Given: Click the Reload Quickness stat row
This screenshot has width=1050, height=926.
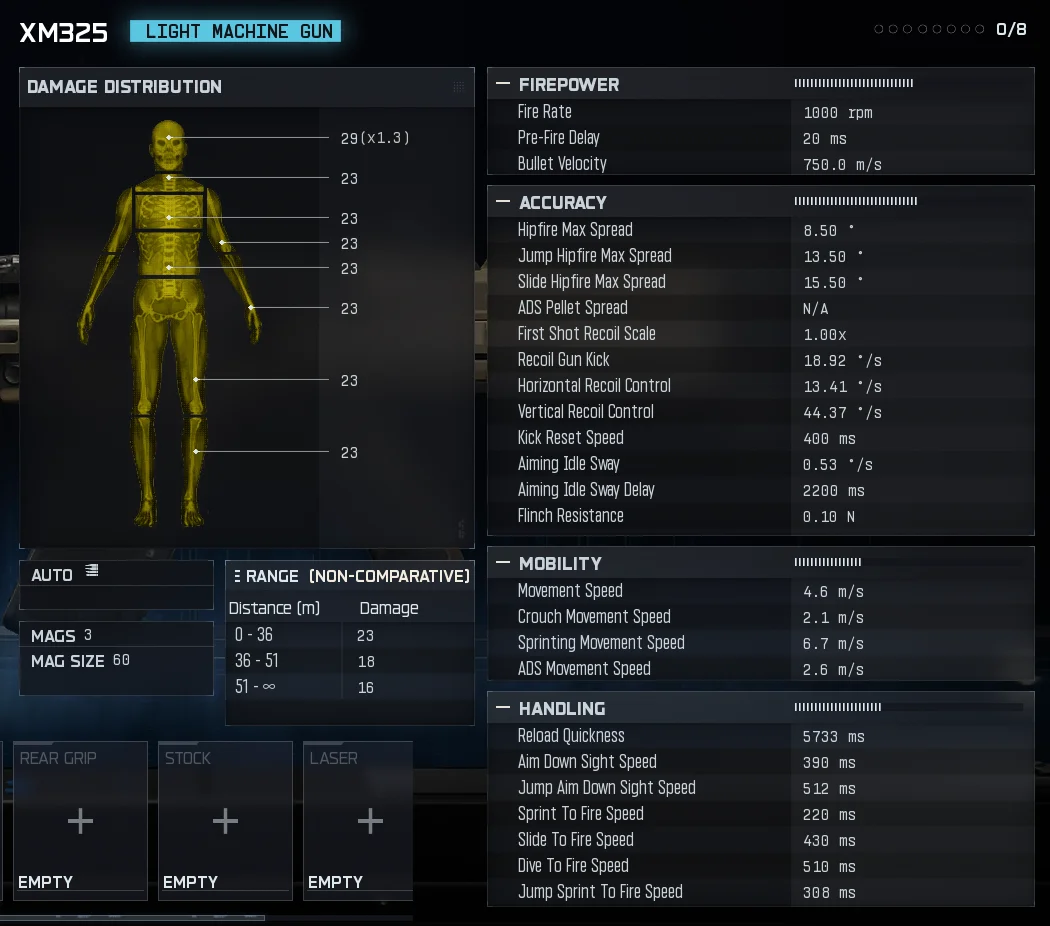Looking at the screenshot, I should (x=760, y=736).
